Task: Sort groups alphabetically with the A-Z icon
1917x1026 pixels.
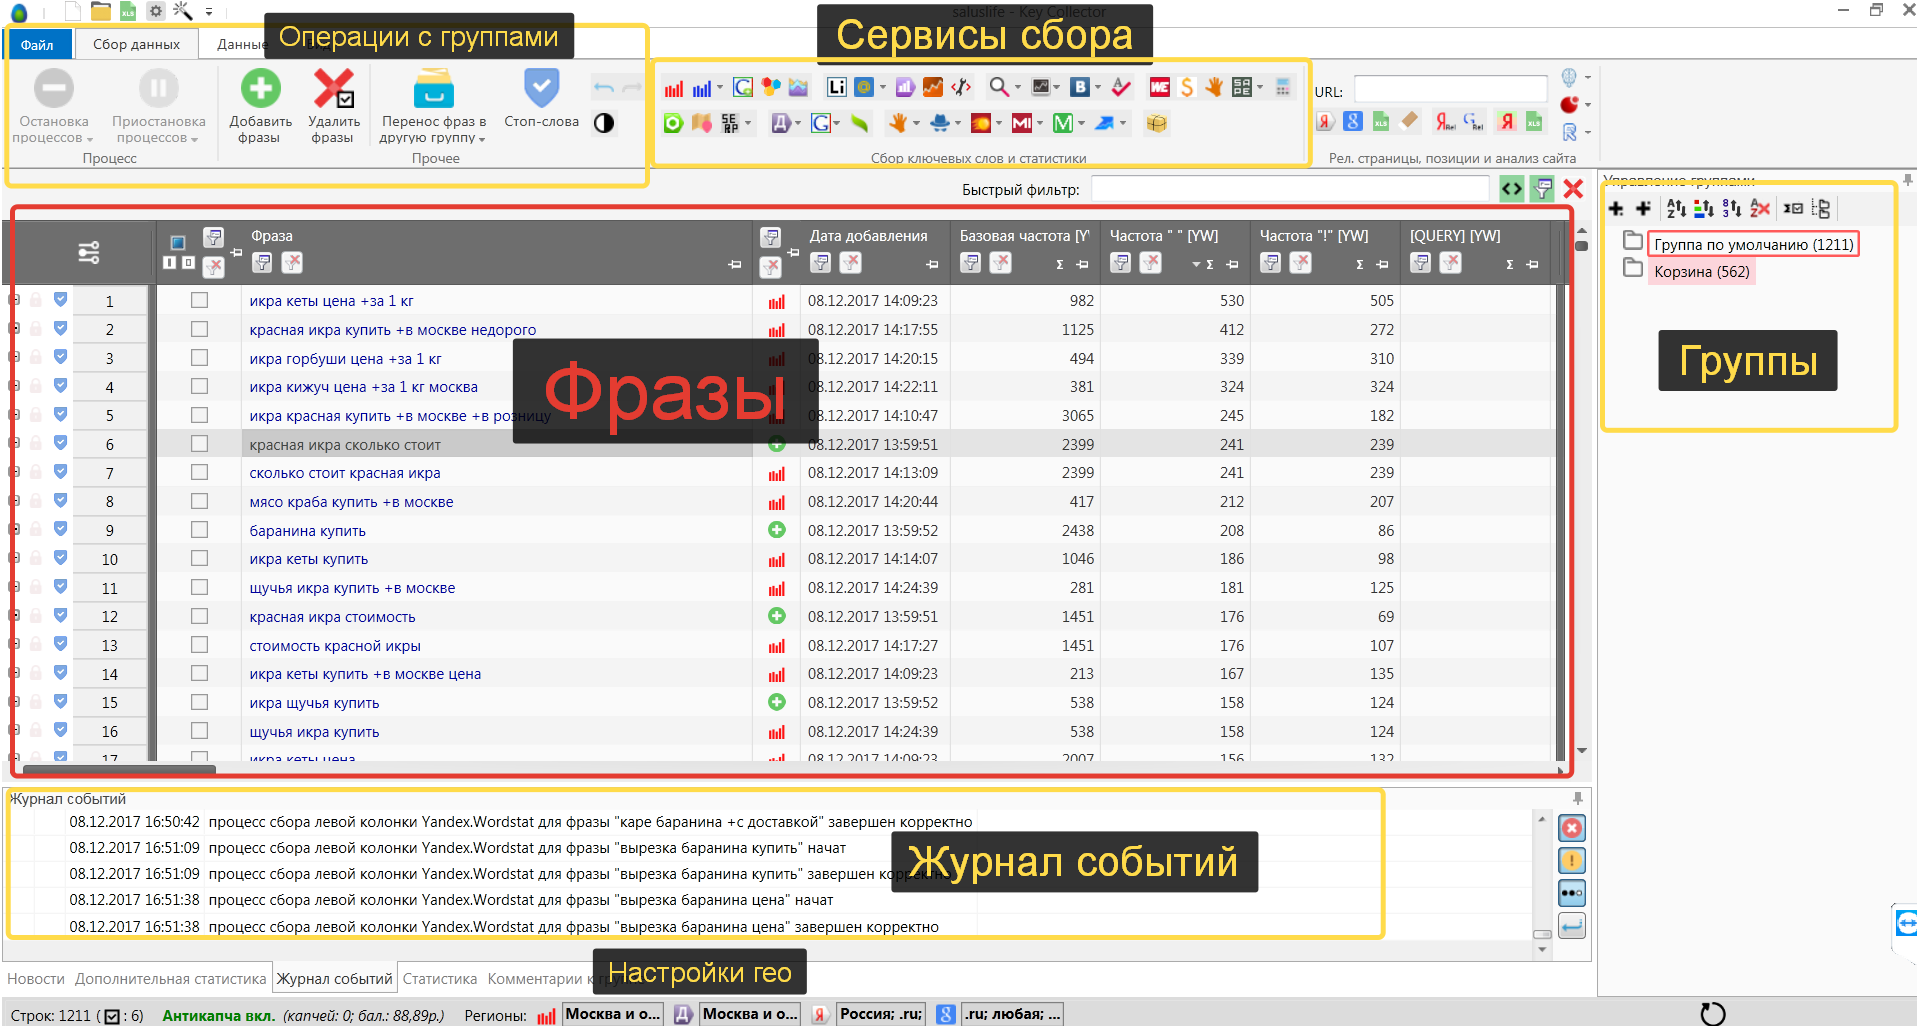Action: click(x=1676, y=209)
